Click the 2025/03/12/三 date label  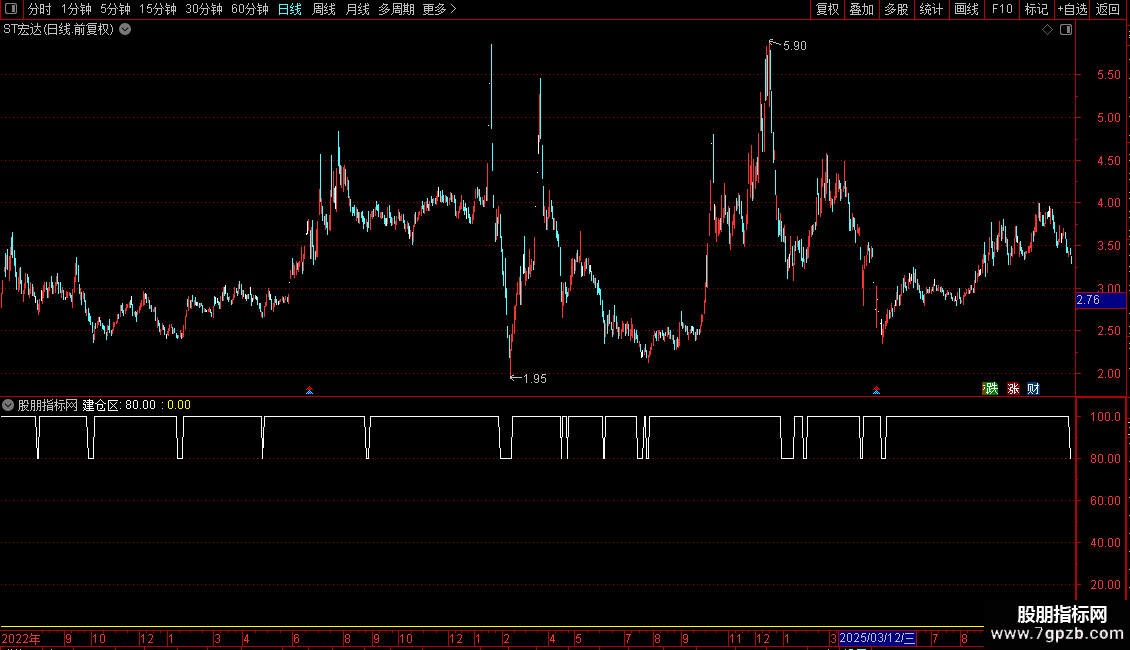877,638
